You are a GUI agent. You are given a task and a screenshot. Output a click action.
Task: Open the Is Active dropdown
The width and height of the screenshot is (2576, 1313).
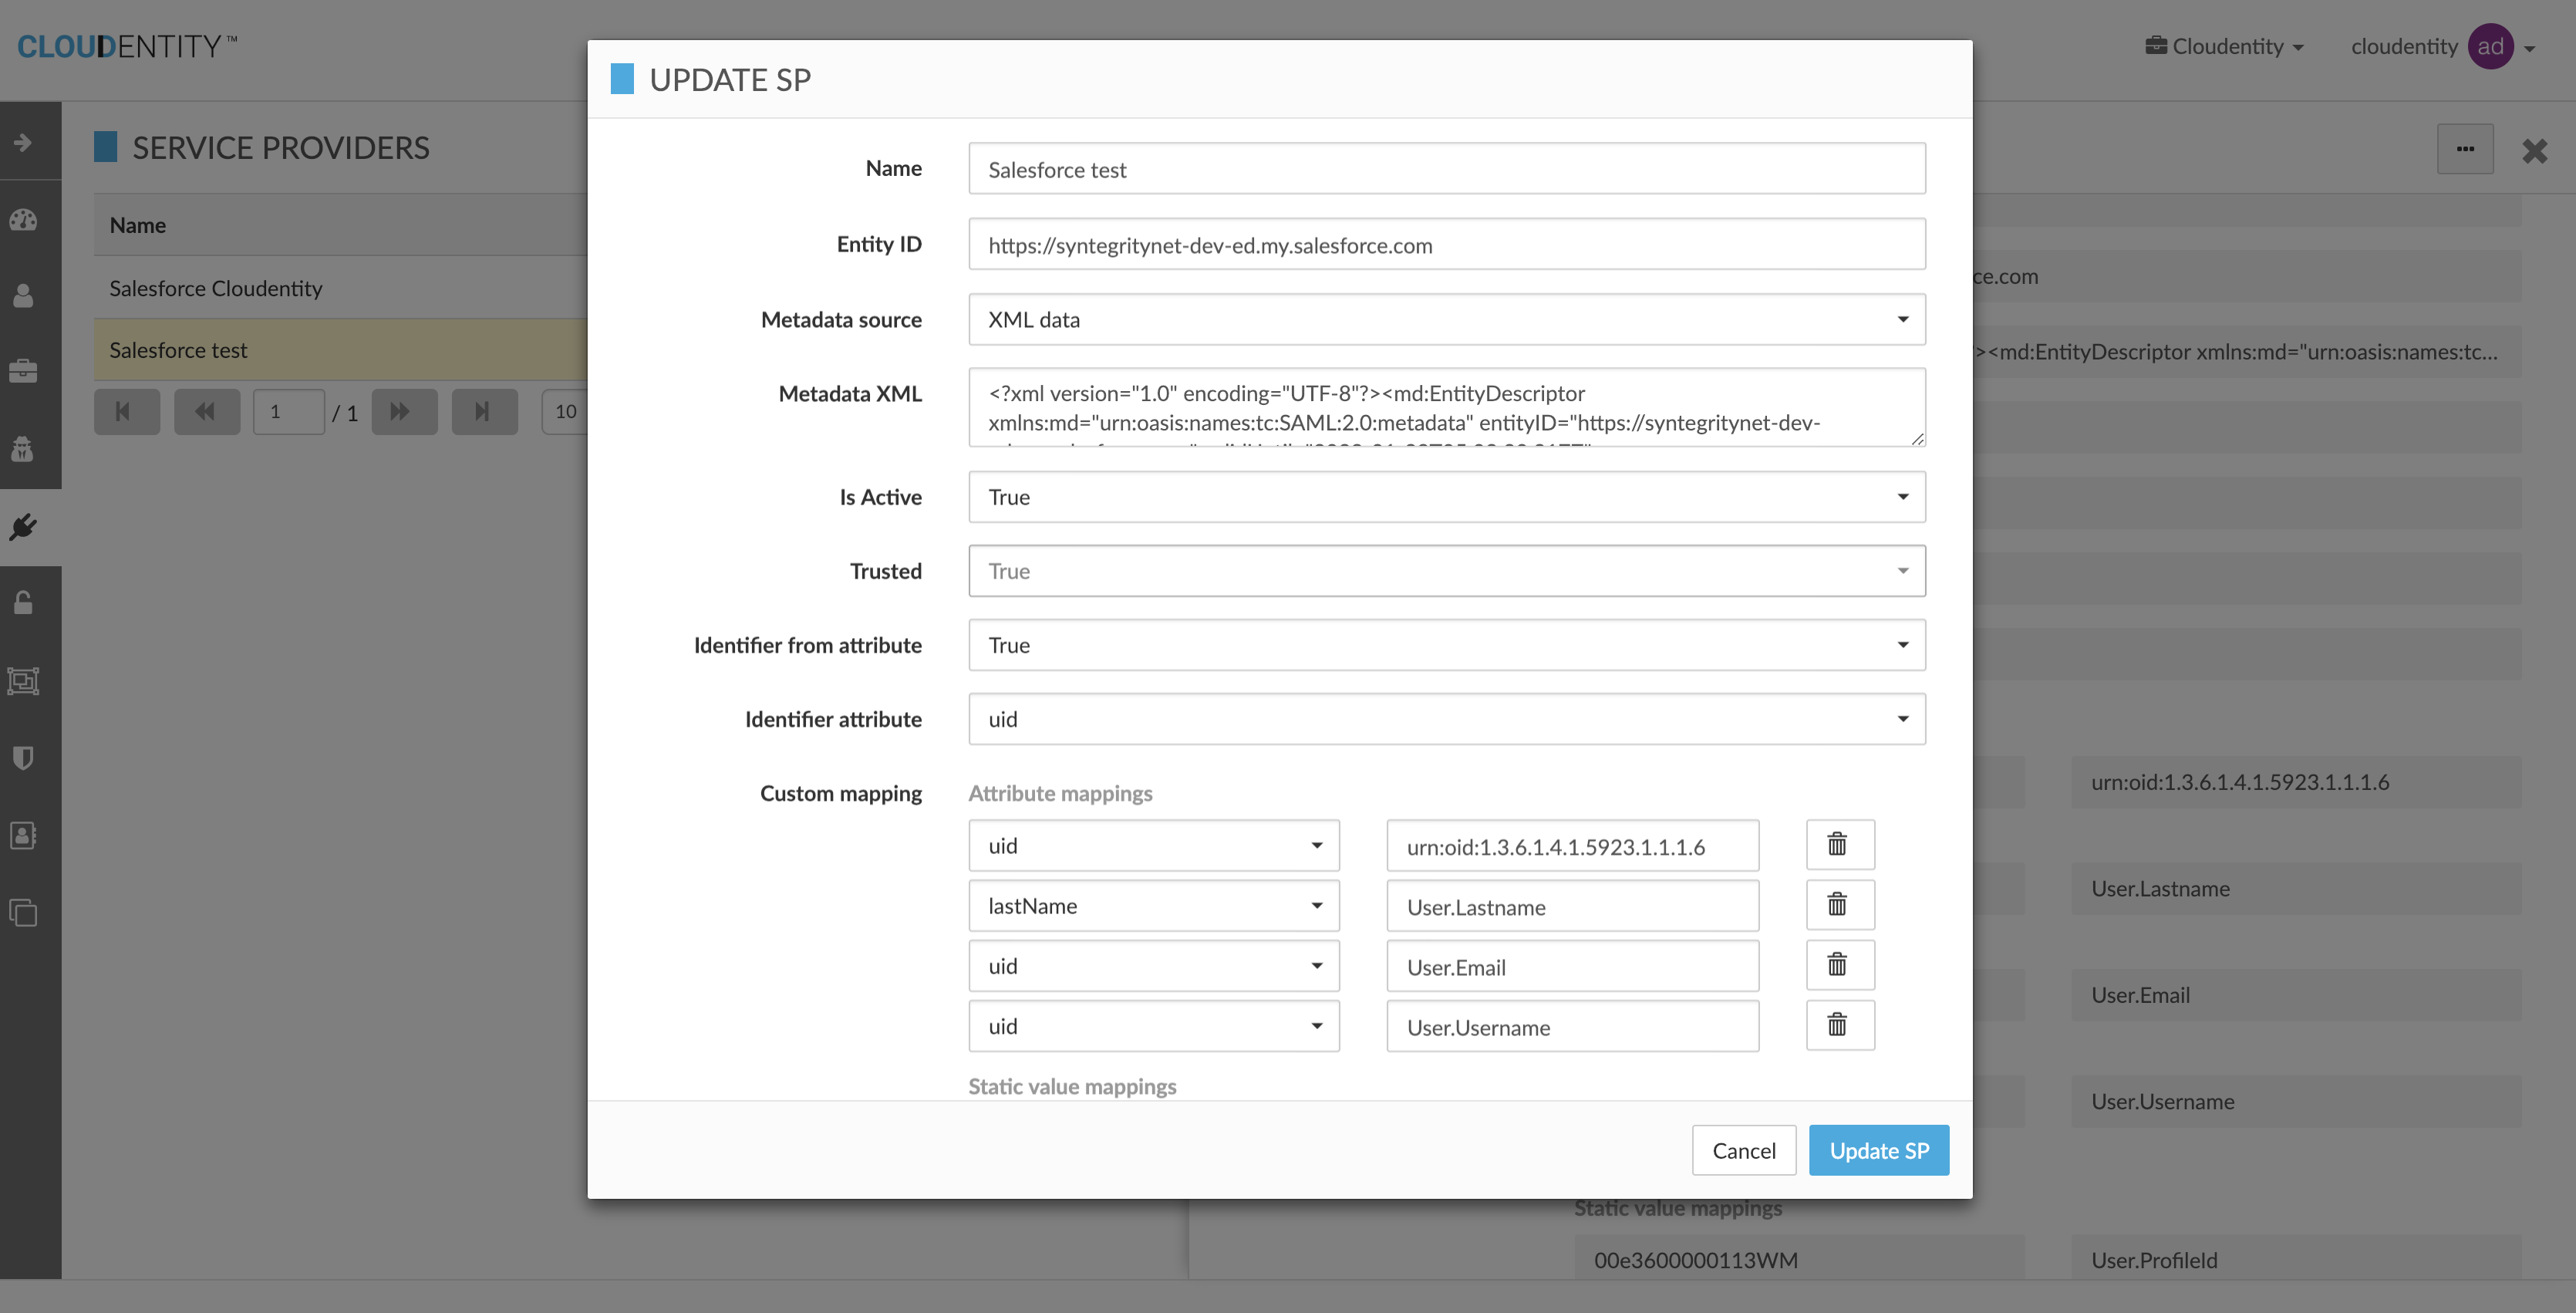point(1446,497)
